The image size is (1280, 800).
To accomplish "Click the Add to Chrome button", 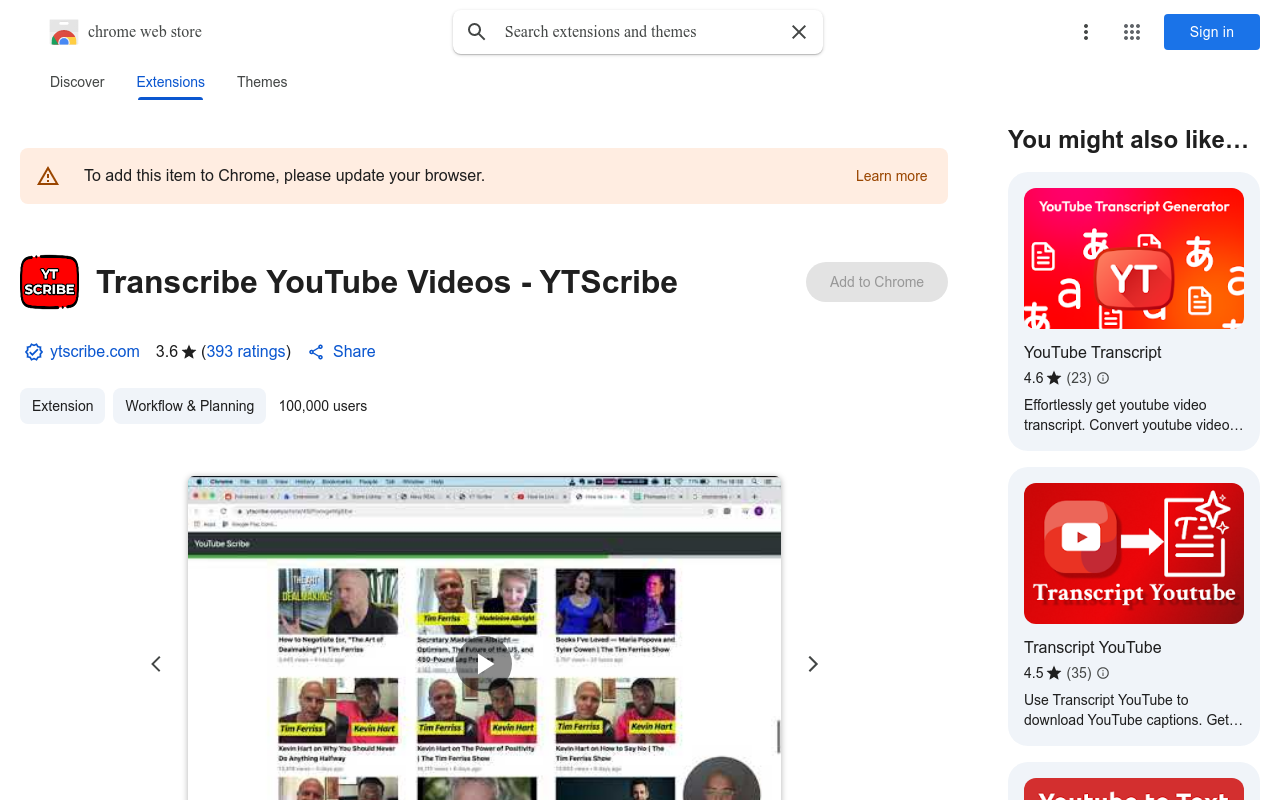I will tap(877, 282).
